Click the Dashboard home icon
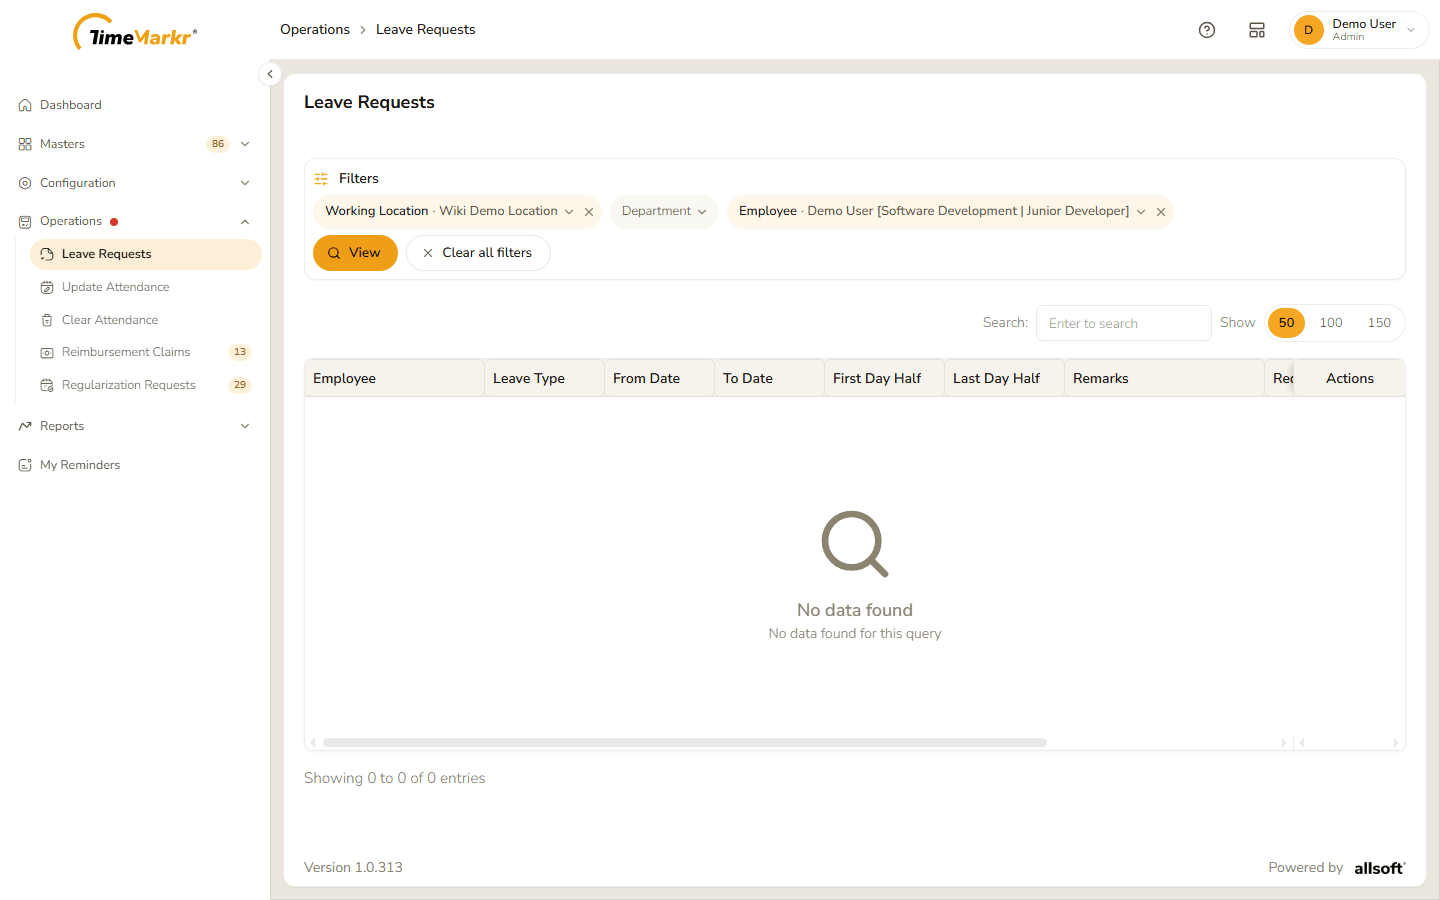This screenshot has height=900, width=1440. click(25, 105)
